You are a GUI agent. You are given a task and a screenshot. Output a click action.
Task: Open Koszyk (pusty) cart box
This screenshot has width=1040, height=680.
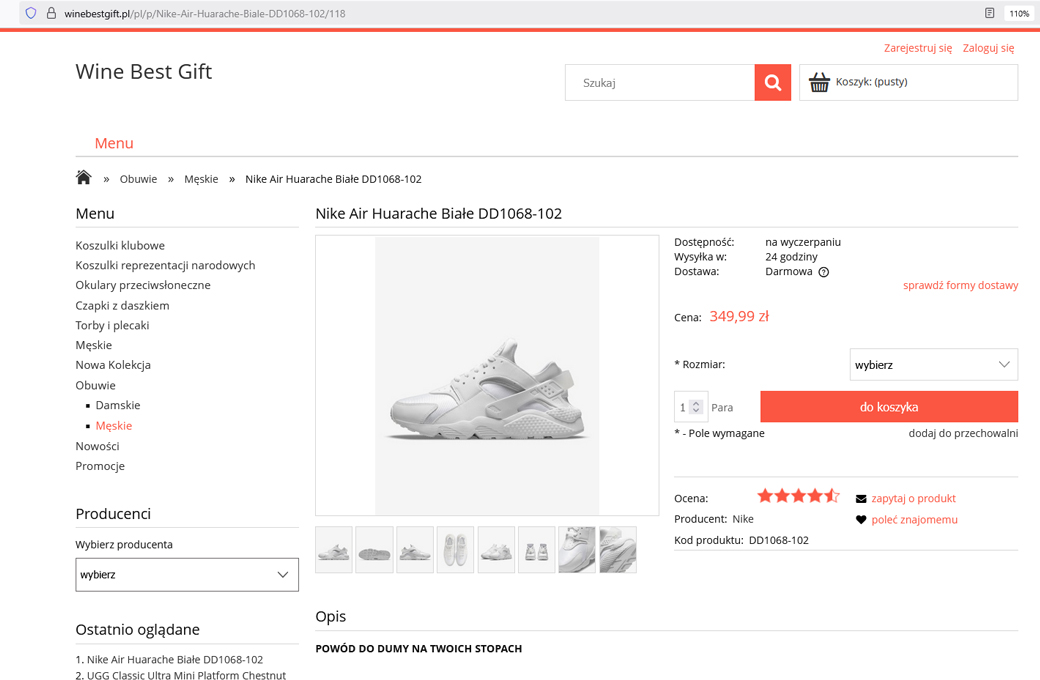tap(909, 82)
